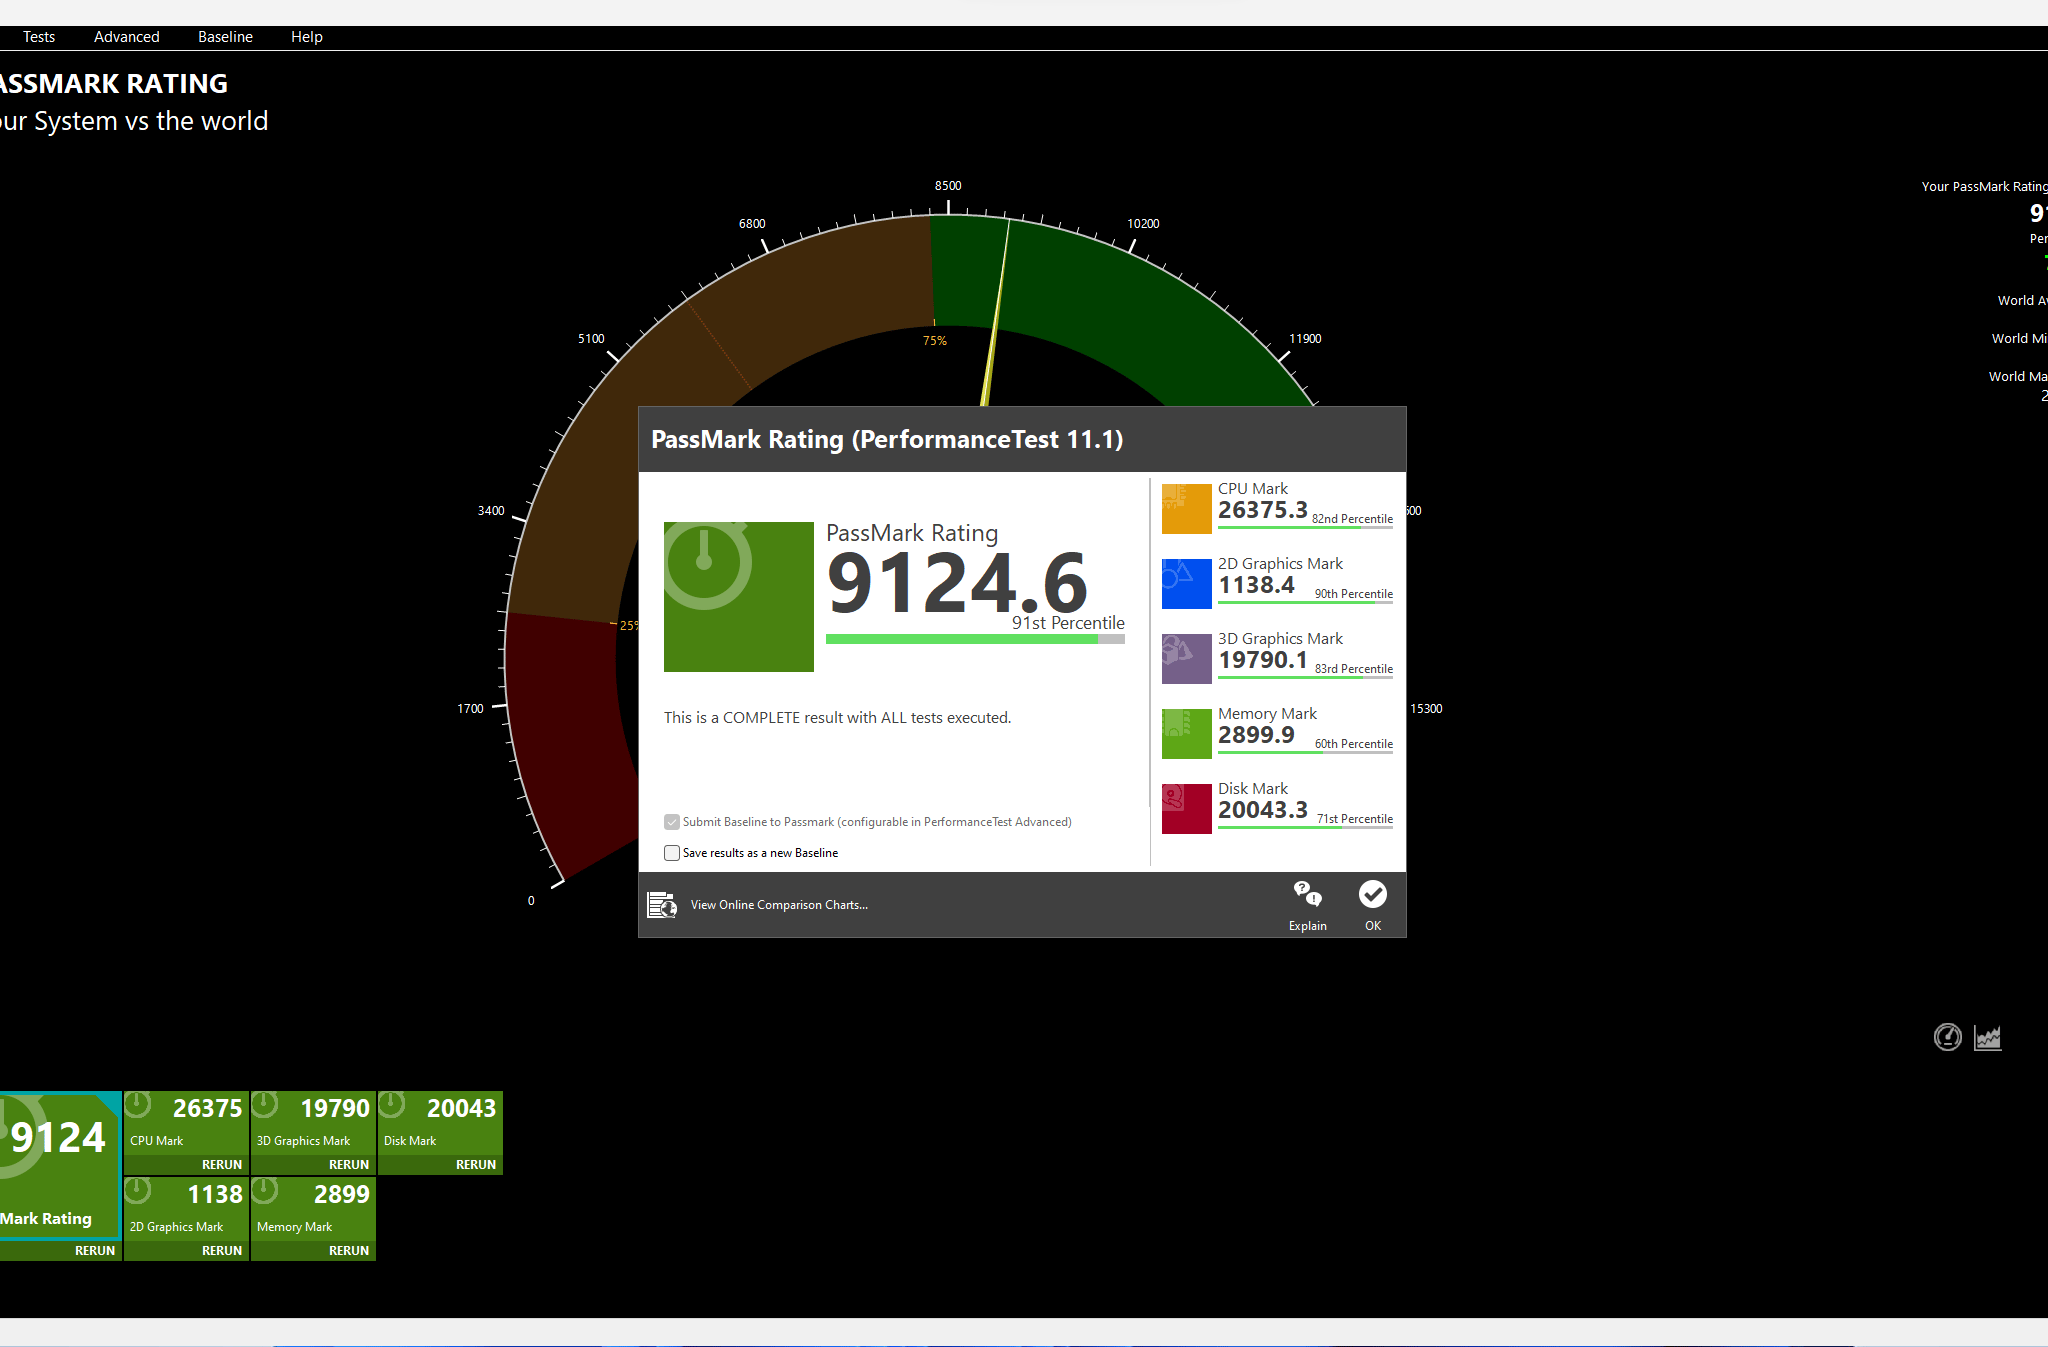2048x1347 pixels.
Task: Click the 1138.4 2D Graphics score
Action: 1256,585
